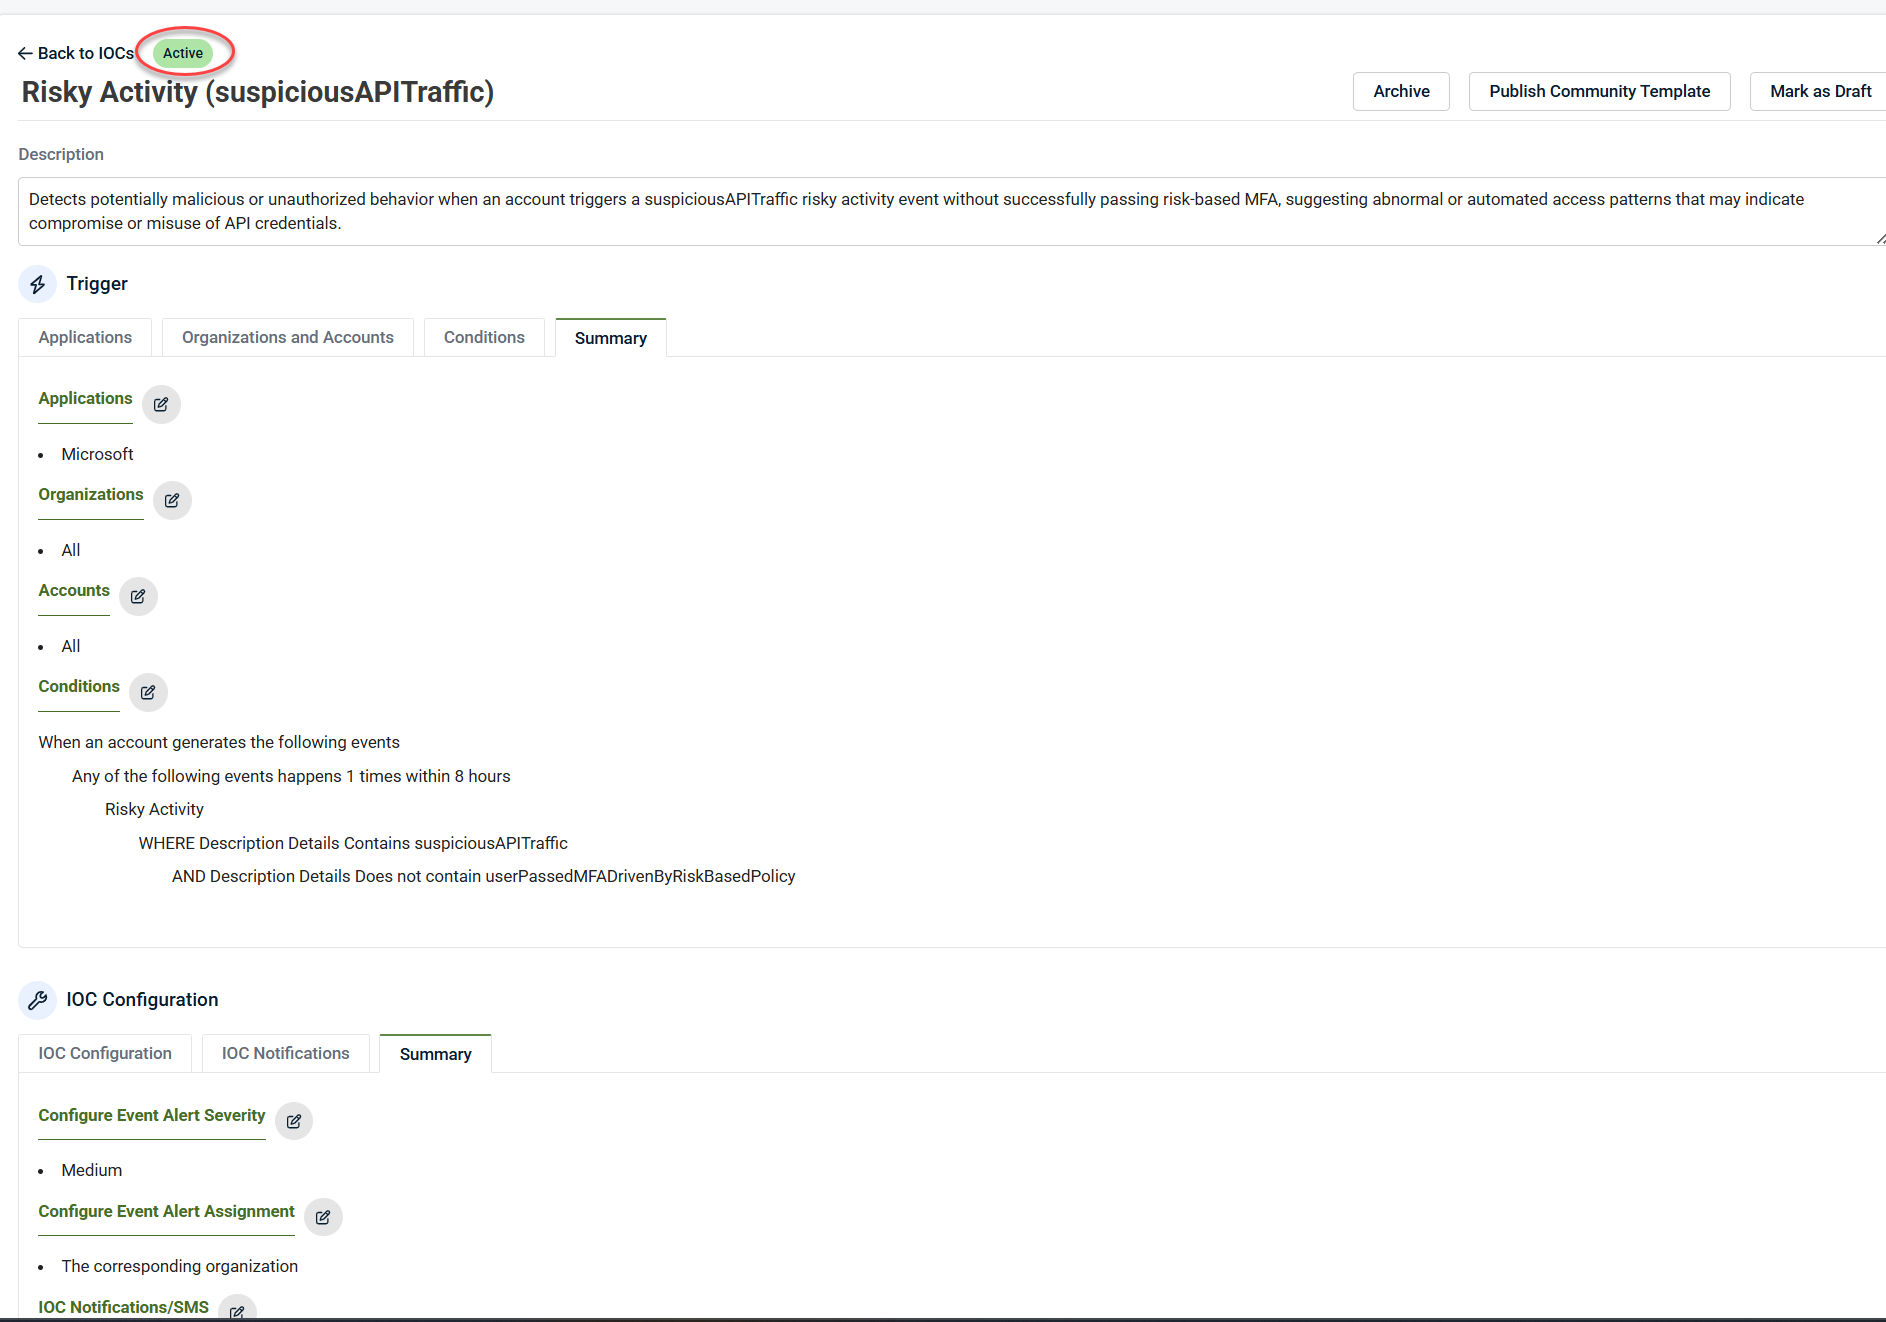Switch to the IOC Configuration tab
This screenshot has width=1886, height=1322.
point(105,1054)
